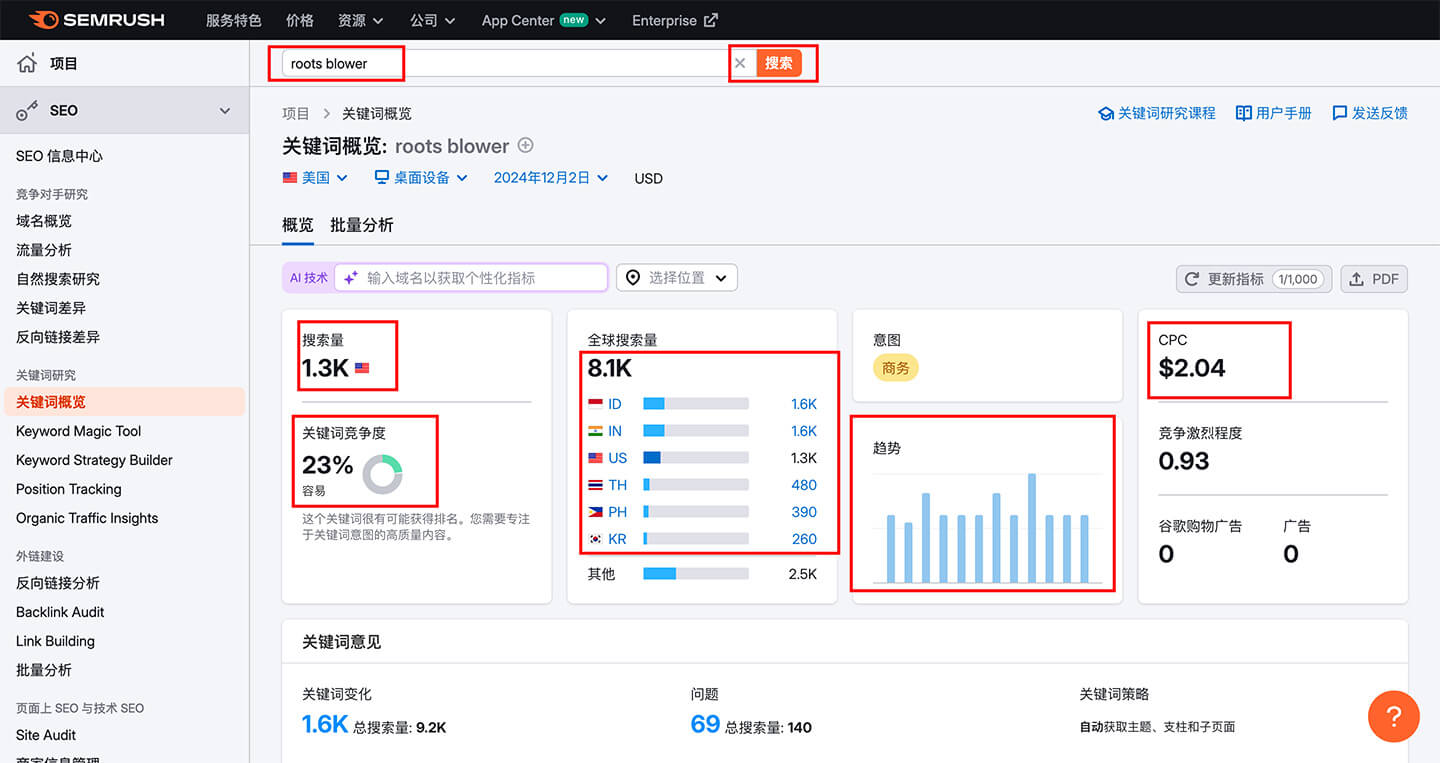The height and width of the screenshot is (763, 1440).
Task: Open the 2024年12月2日 date dropdown
Action: (551, 177)
